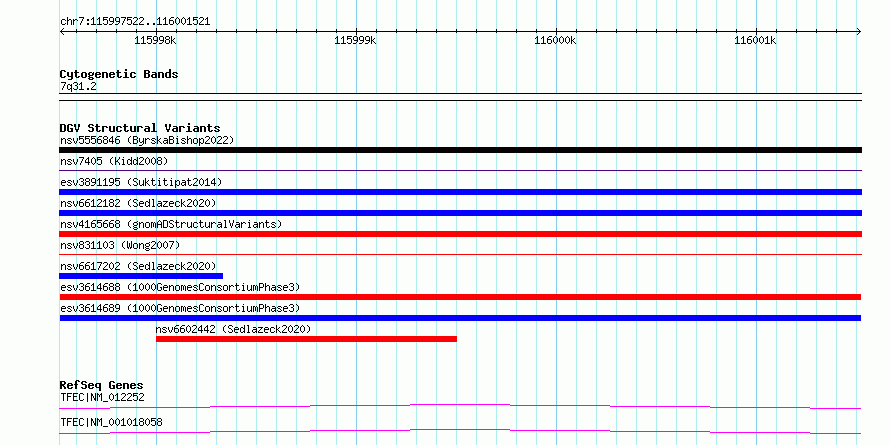Image resolution: width=890 pixels, height=445 pixels.
Task: Click the red esv3614688 variant bar
Action: pos(460,297)
